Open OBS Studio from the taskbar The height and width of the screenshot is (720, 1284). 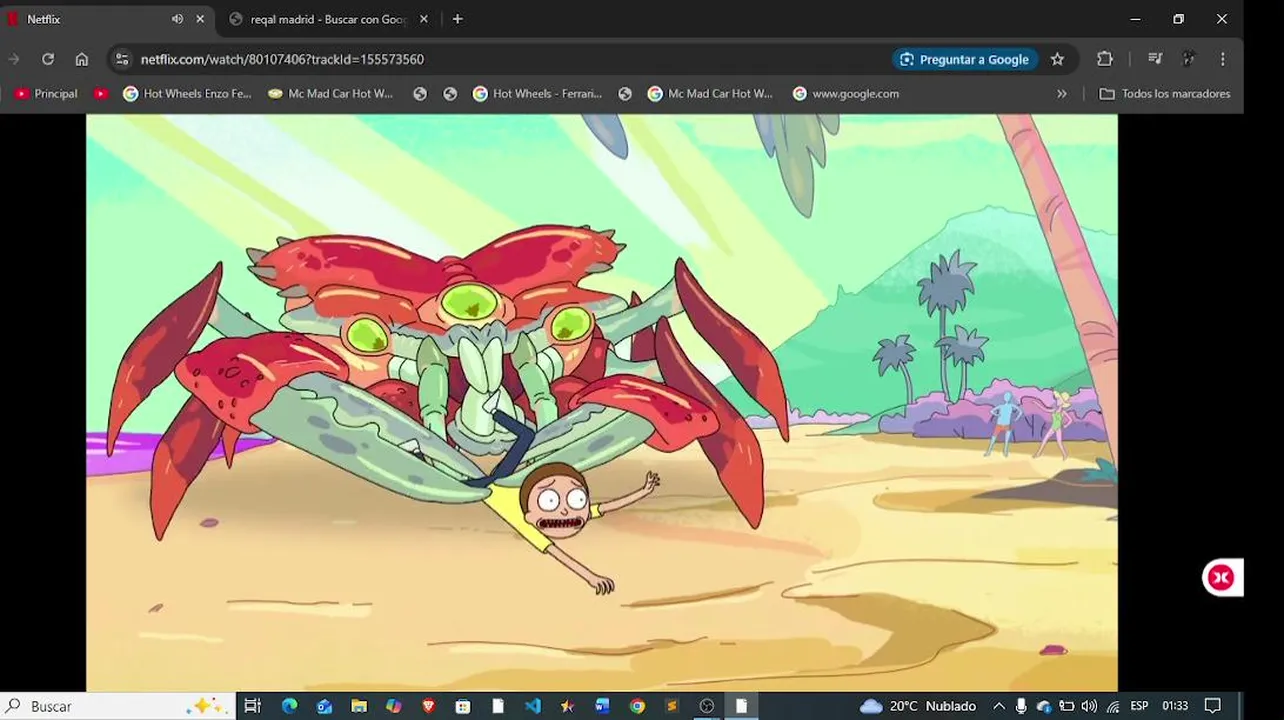pos(707,706)
